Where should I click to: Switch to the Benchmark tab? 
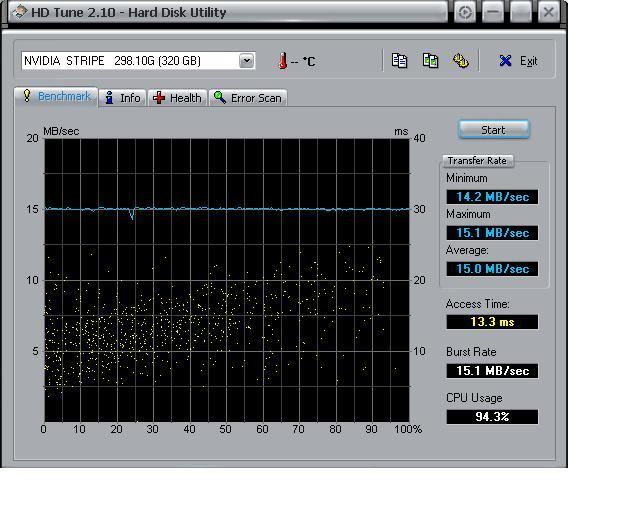[x=56, y=97]
